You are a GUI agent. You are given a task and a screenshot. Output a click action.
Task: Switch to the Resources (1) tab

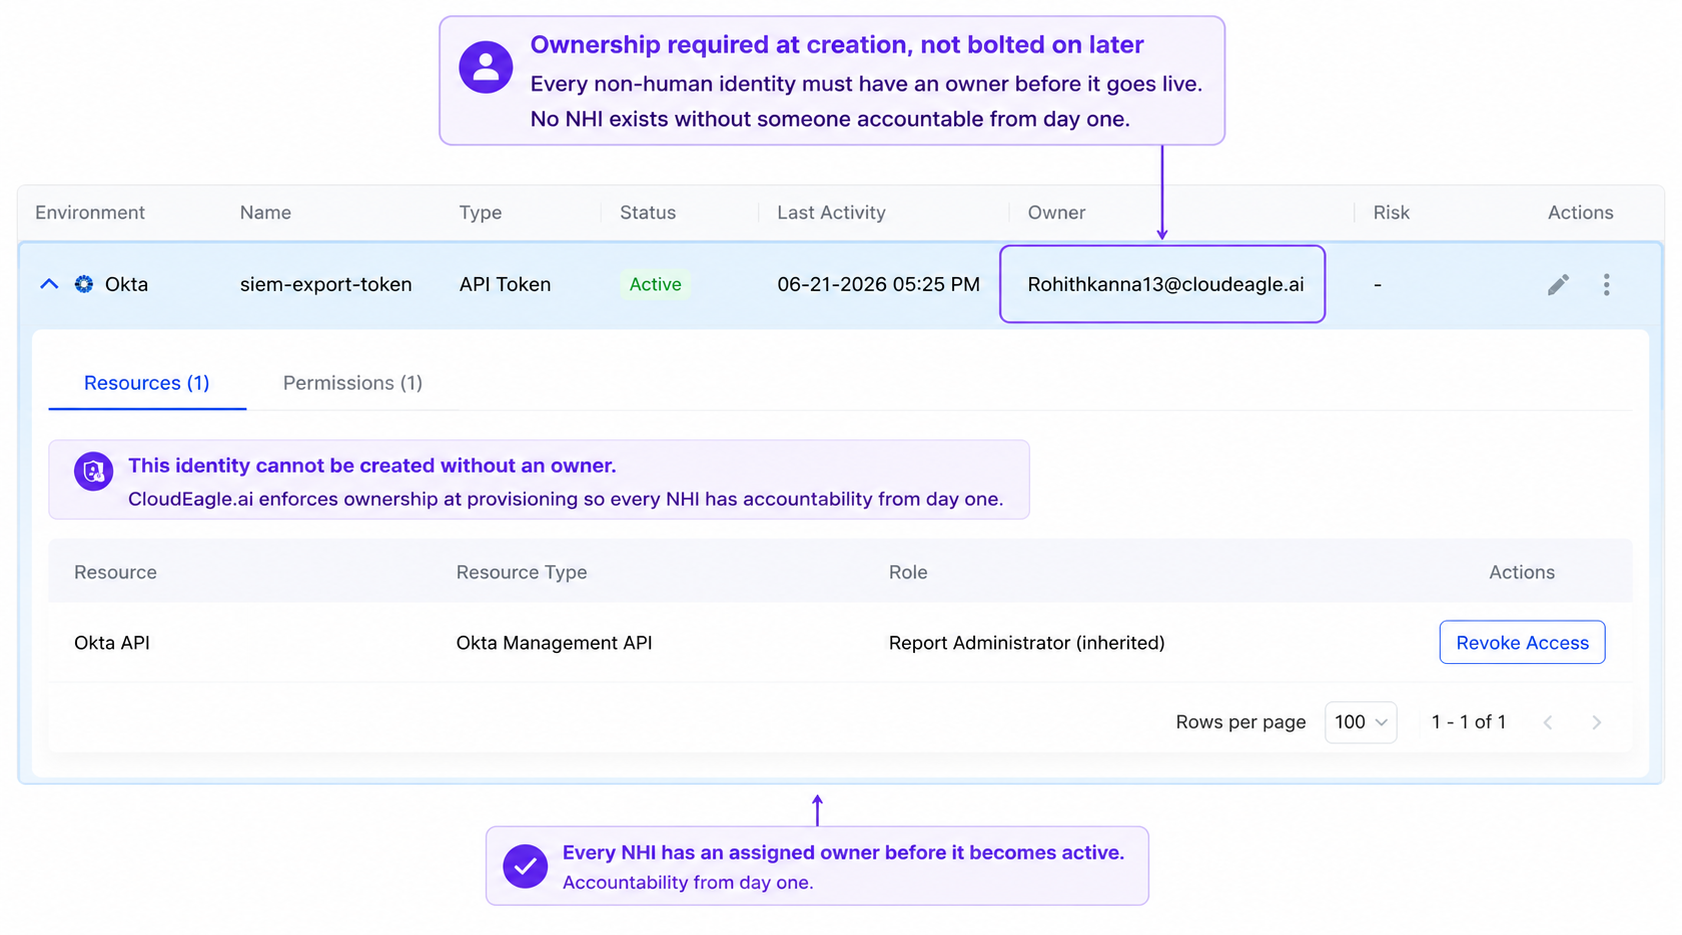(147, 383)
